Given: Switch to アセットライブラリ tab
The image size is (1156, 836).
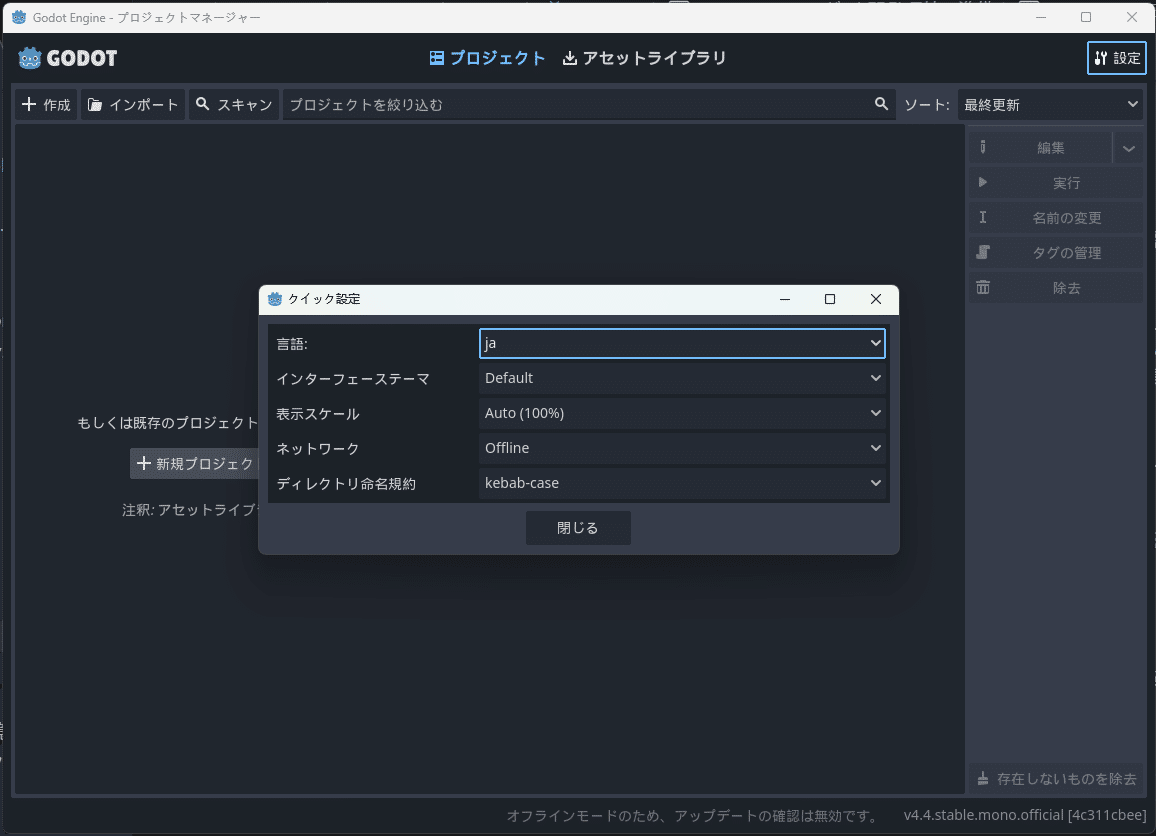Looking at the screenshot, I should [x=644, y=58].
